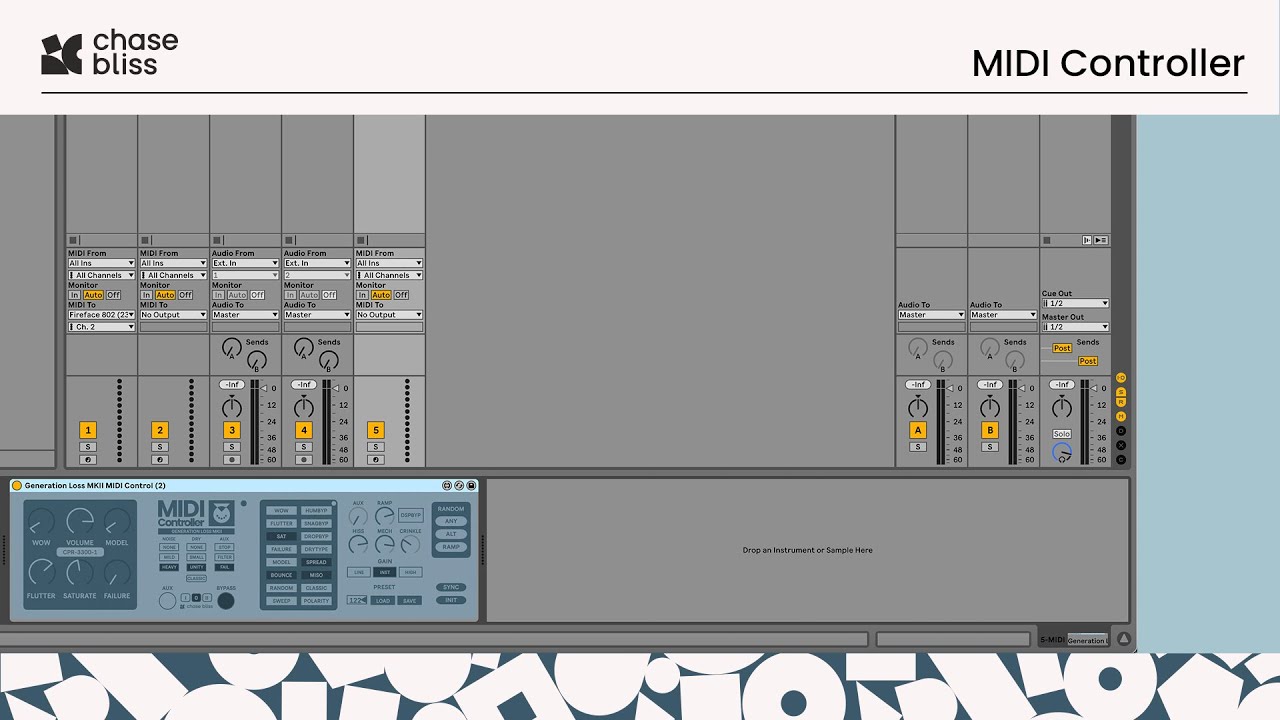Open track 2 No Output dropdown

pos(173,315)
